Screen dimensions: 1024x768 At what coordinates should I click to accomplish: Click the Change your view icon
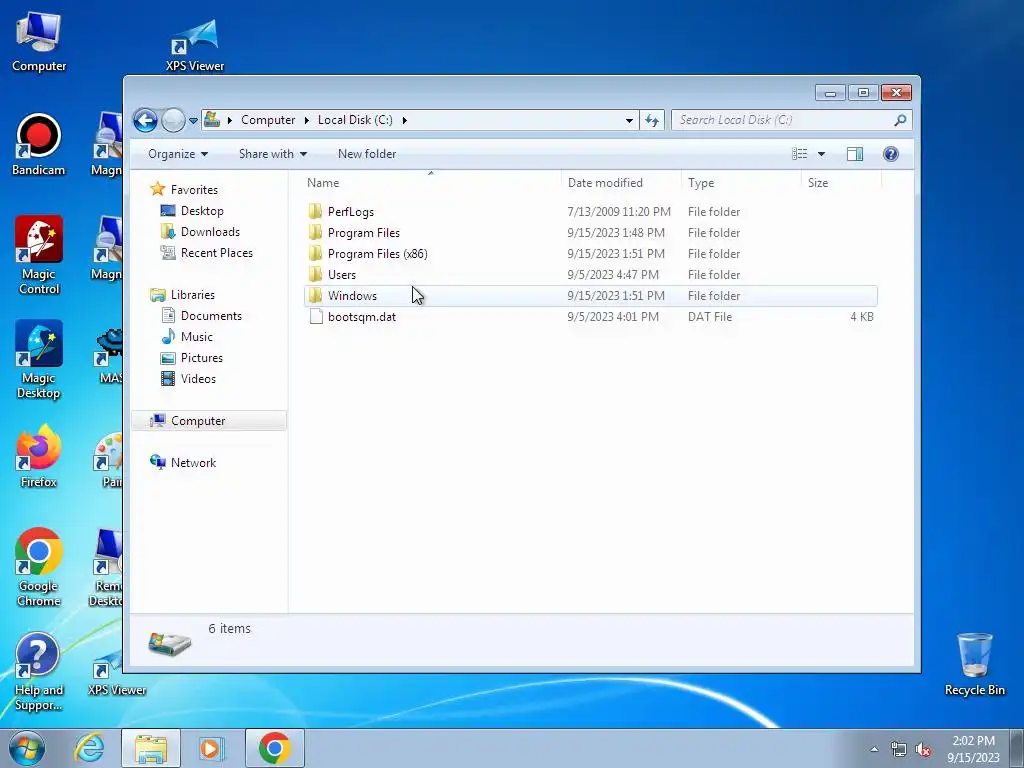coord(799,154)
